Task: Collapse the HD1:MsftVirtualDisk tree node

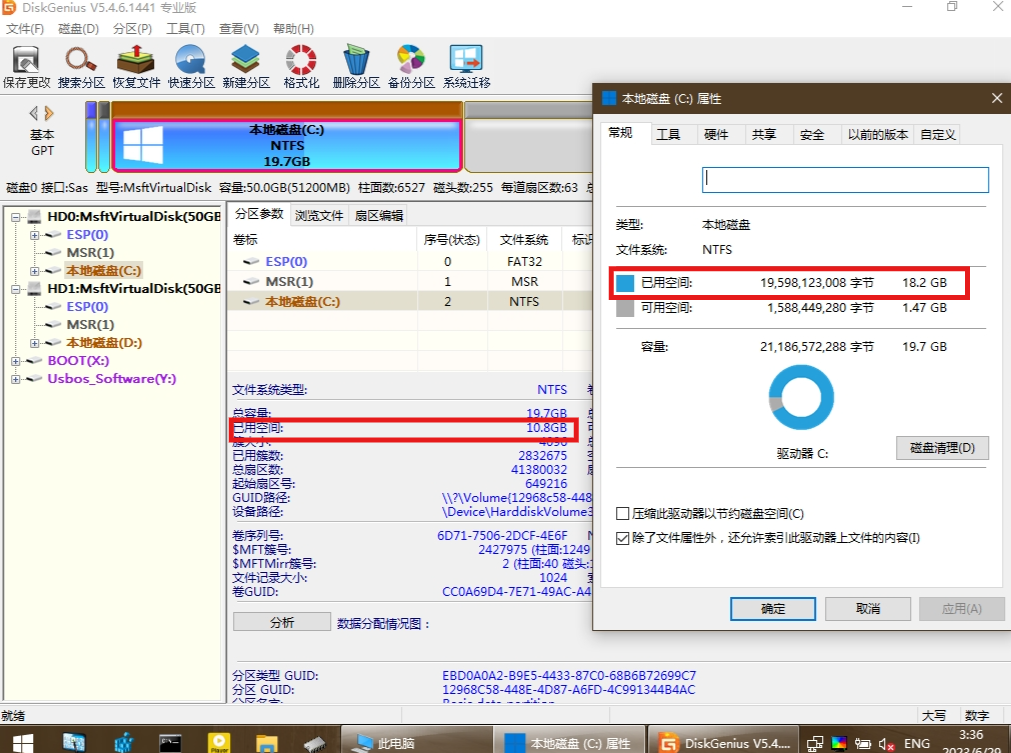Action: pos(15,289)
